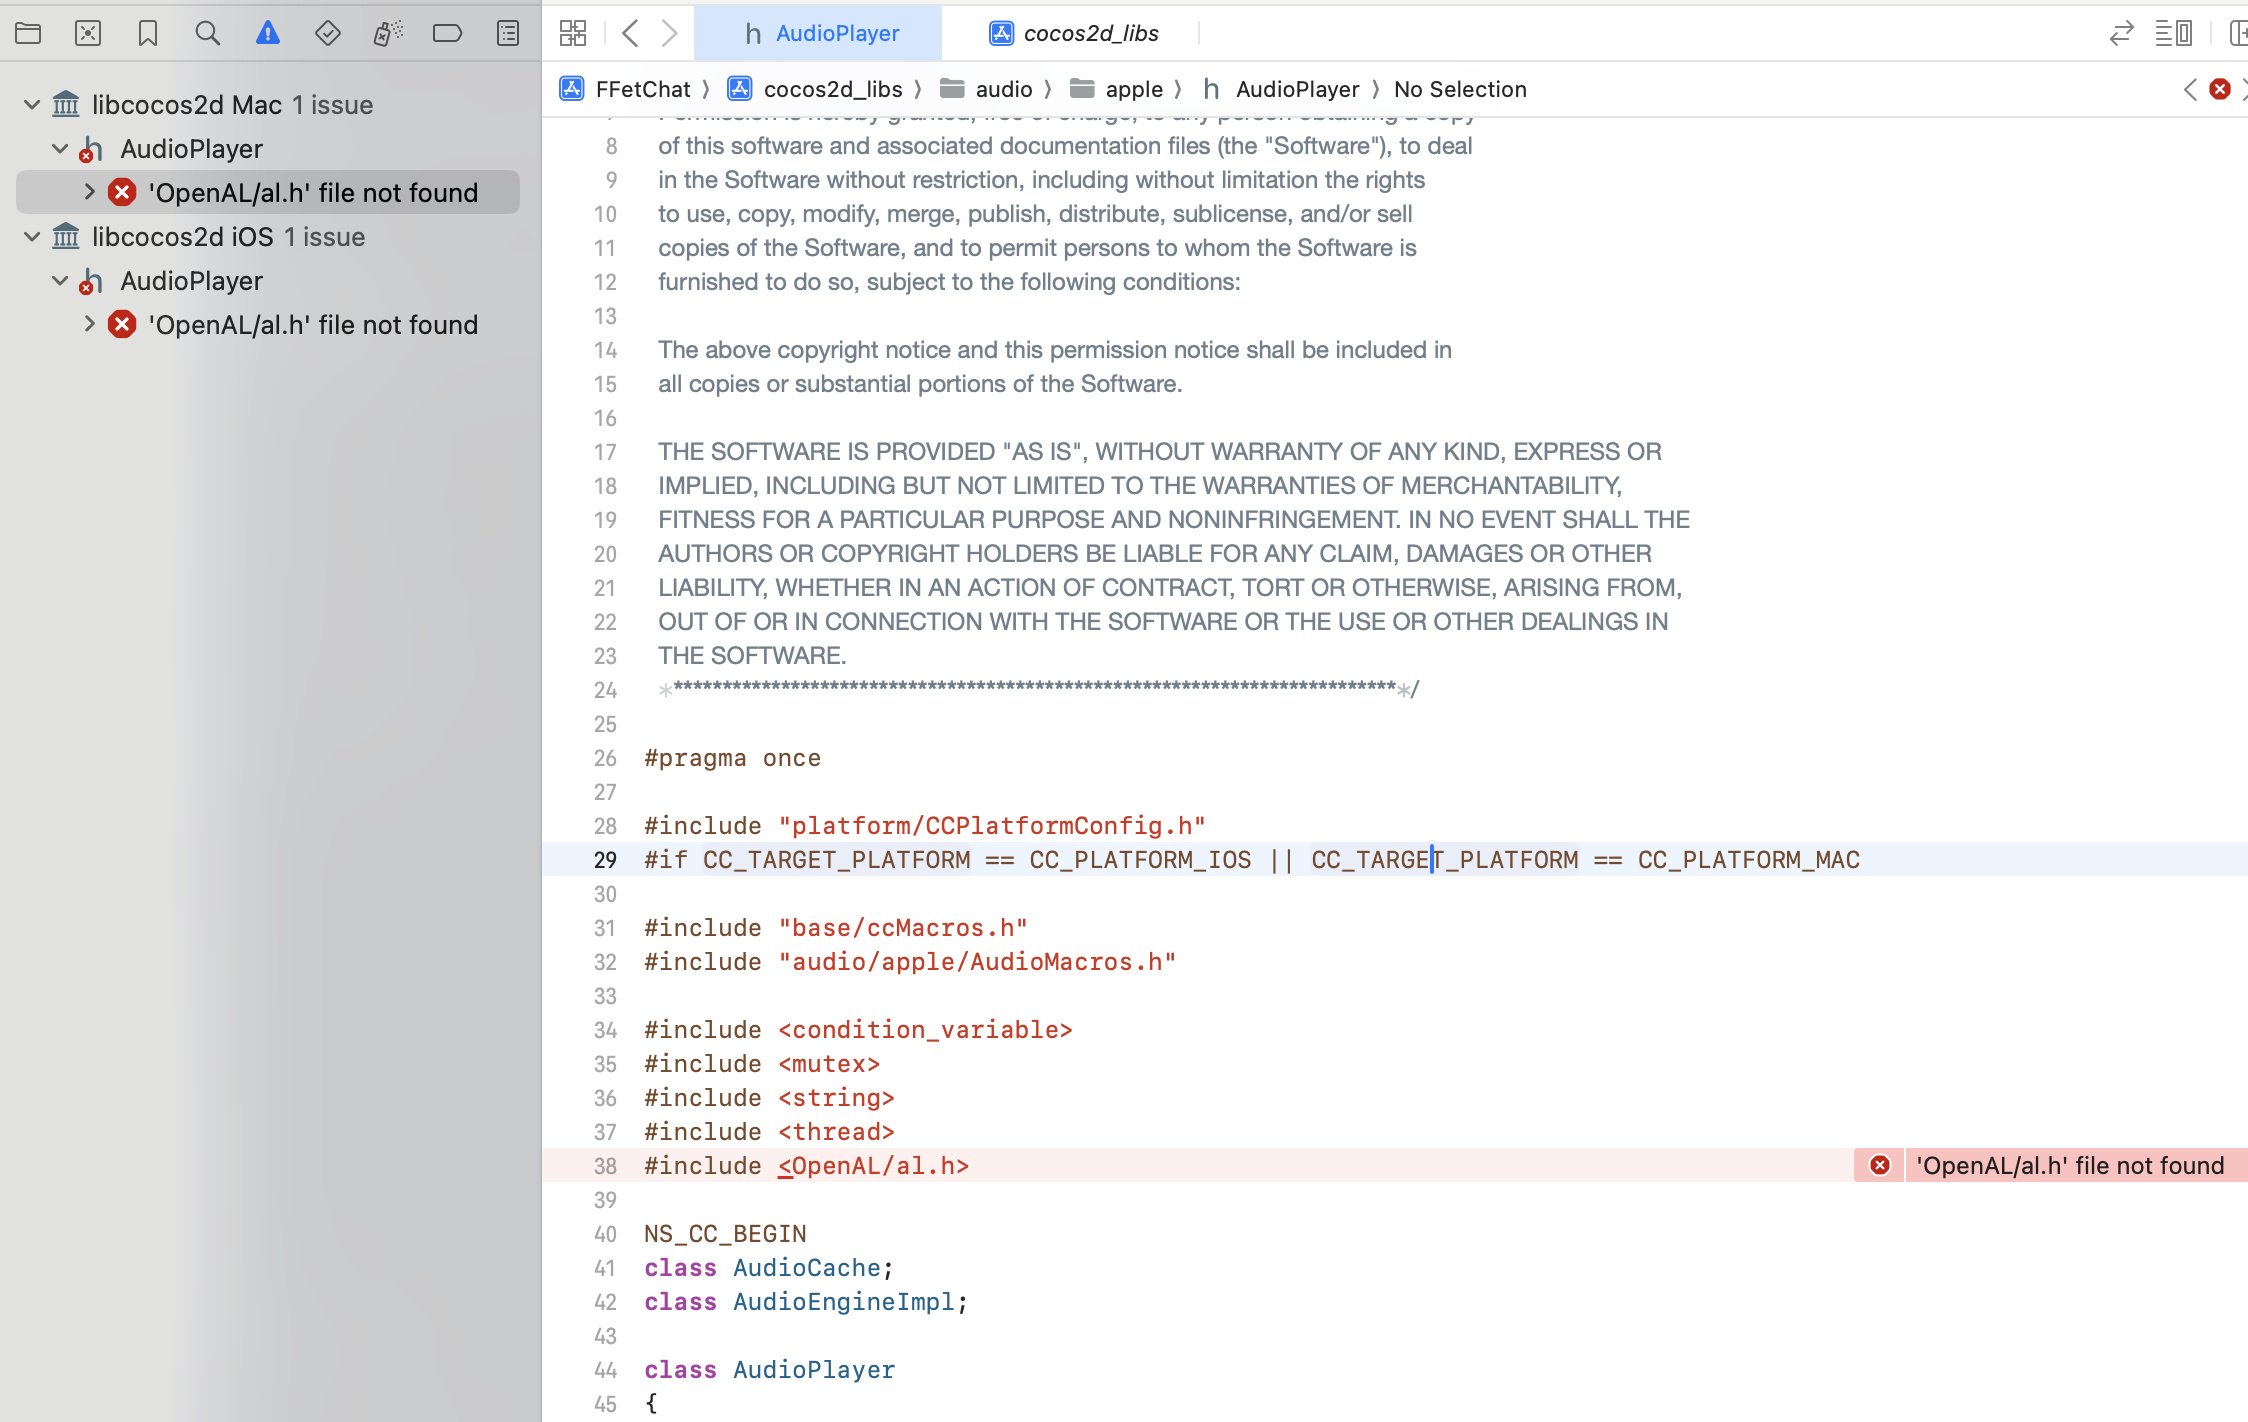Collapse the libcocos2d Mac issue group

click(x=32, y=104)
